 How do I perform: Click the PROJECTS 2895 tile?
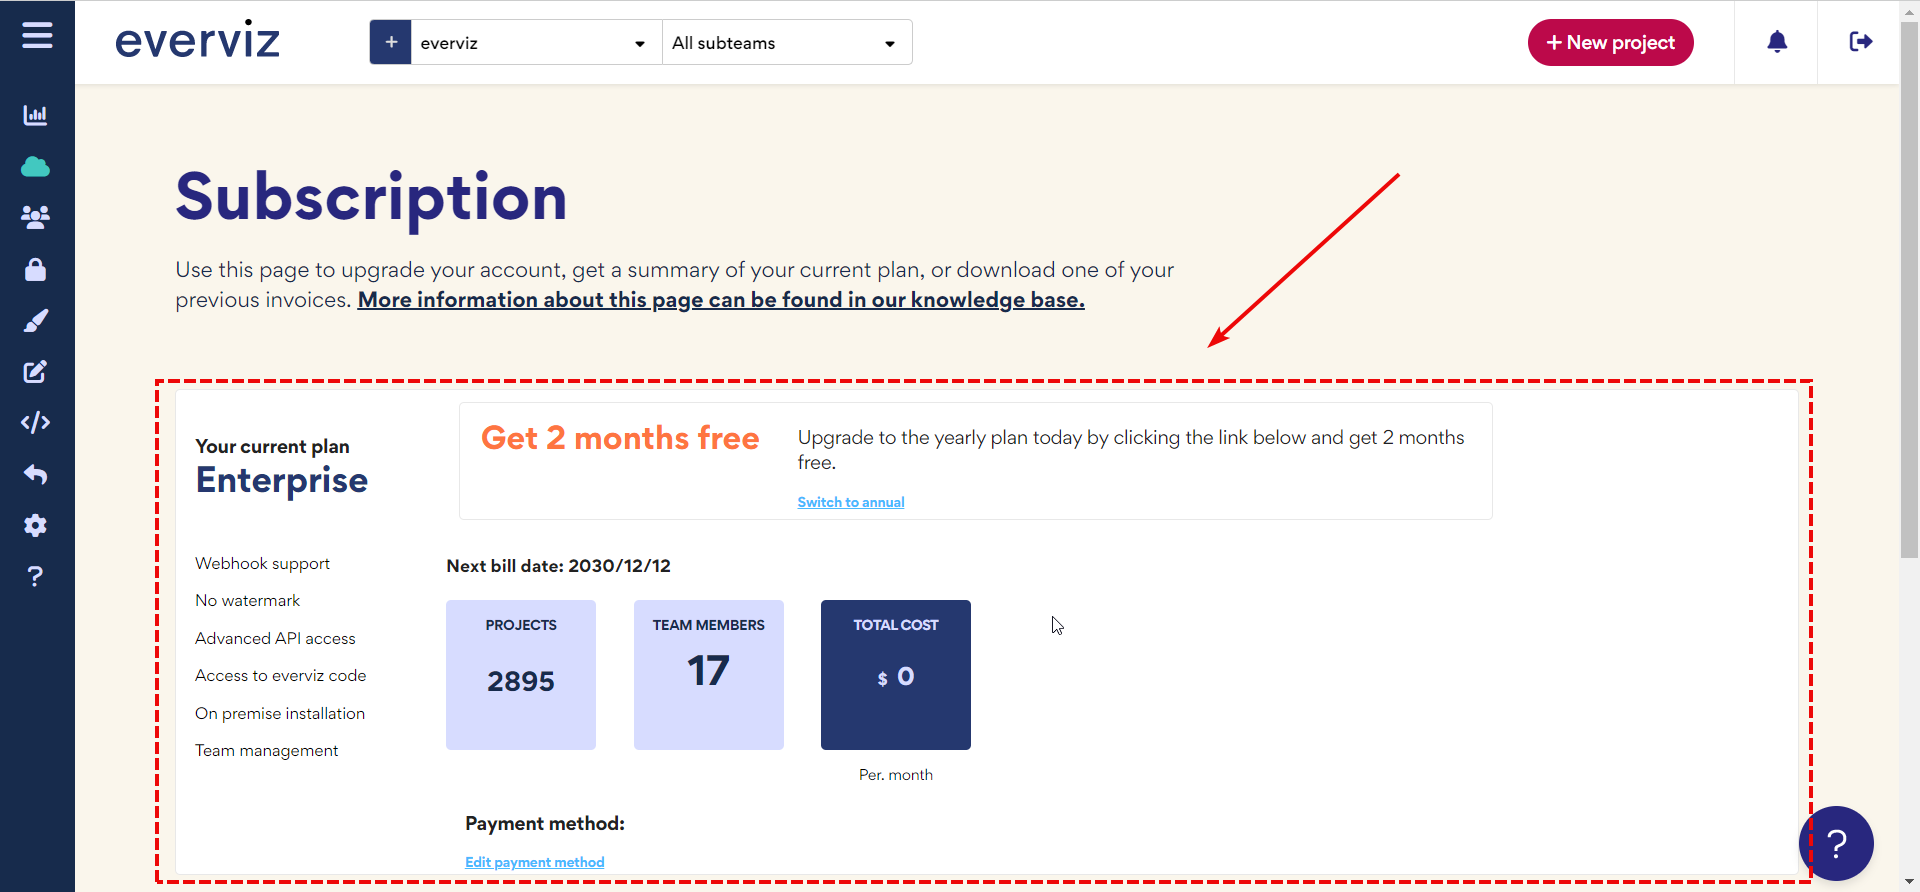(521, 675)
